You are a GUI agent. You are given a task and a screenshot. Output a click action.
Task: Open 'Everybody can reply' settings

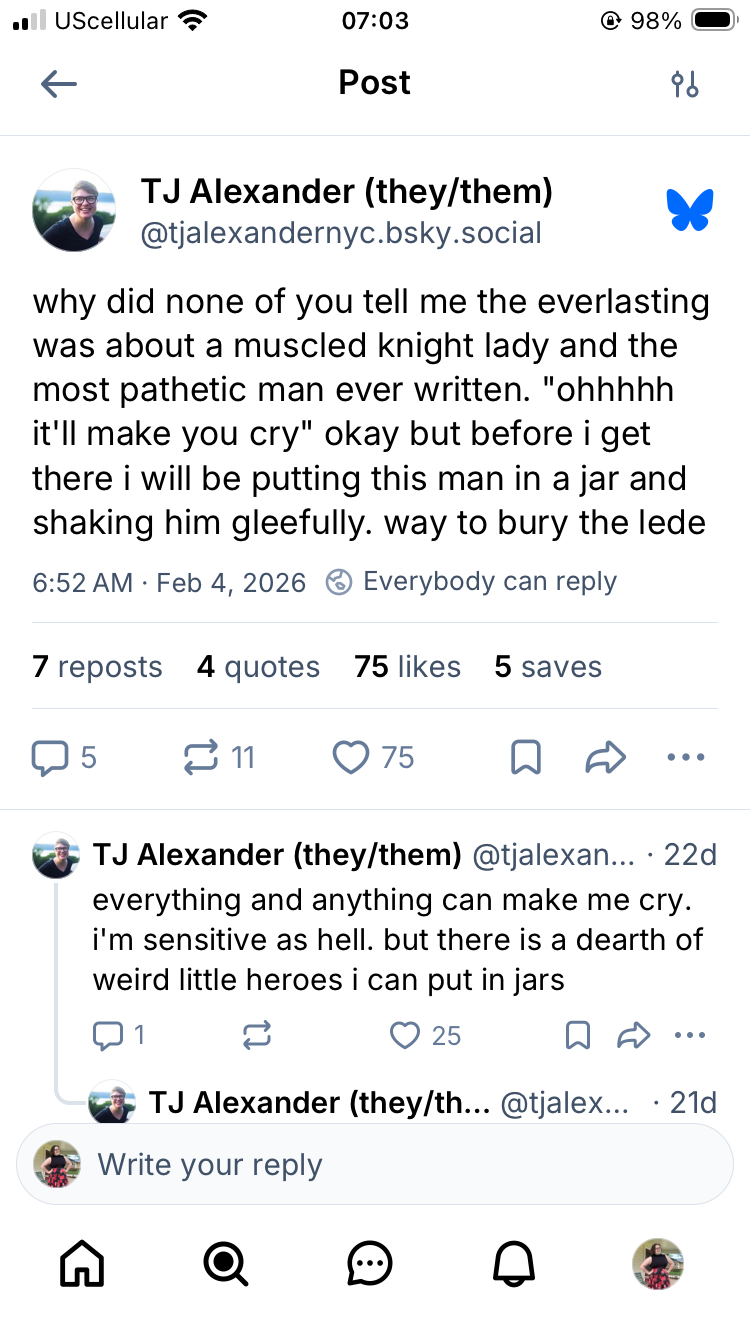(x=473, y=581)
